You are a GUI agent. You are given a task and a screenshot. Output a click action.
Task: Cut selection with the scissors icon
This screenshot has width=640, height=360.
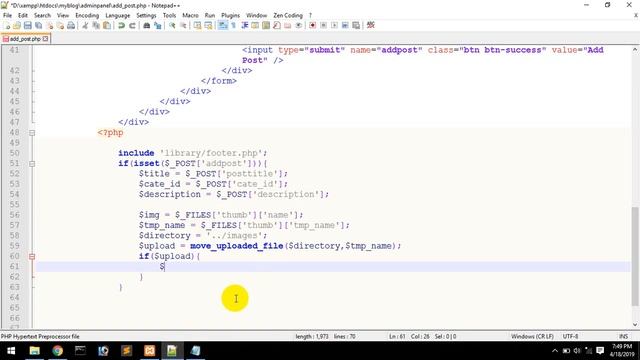tap(85, 25)
